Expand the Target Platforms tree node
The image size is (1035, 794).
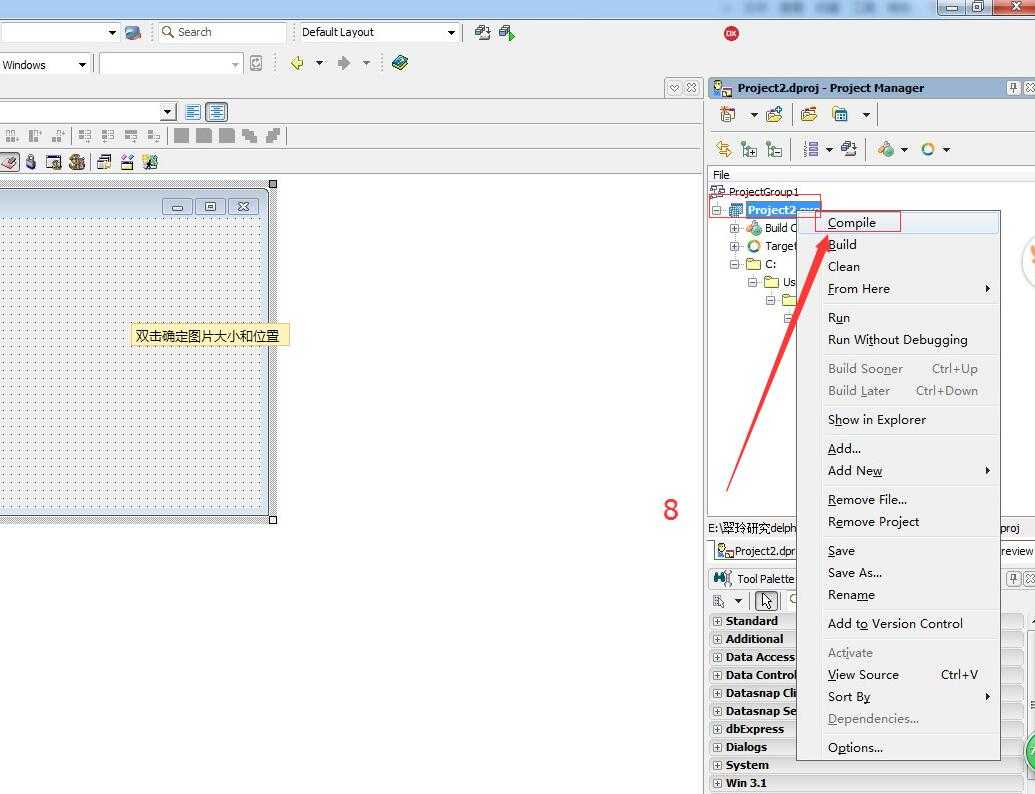tap(735, 246)
